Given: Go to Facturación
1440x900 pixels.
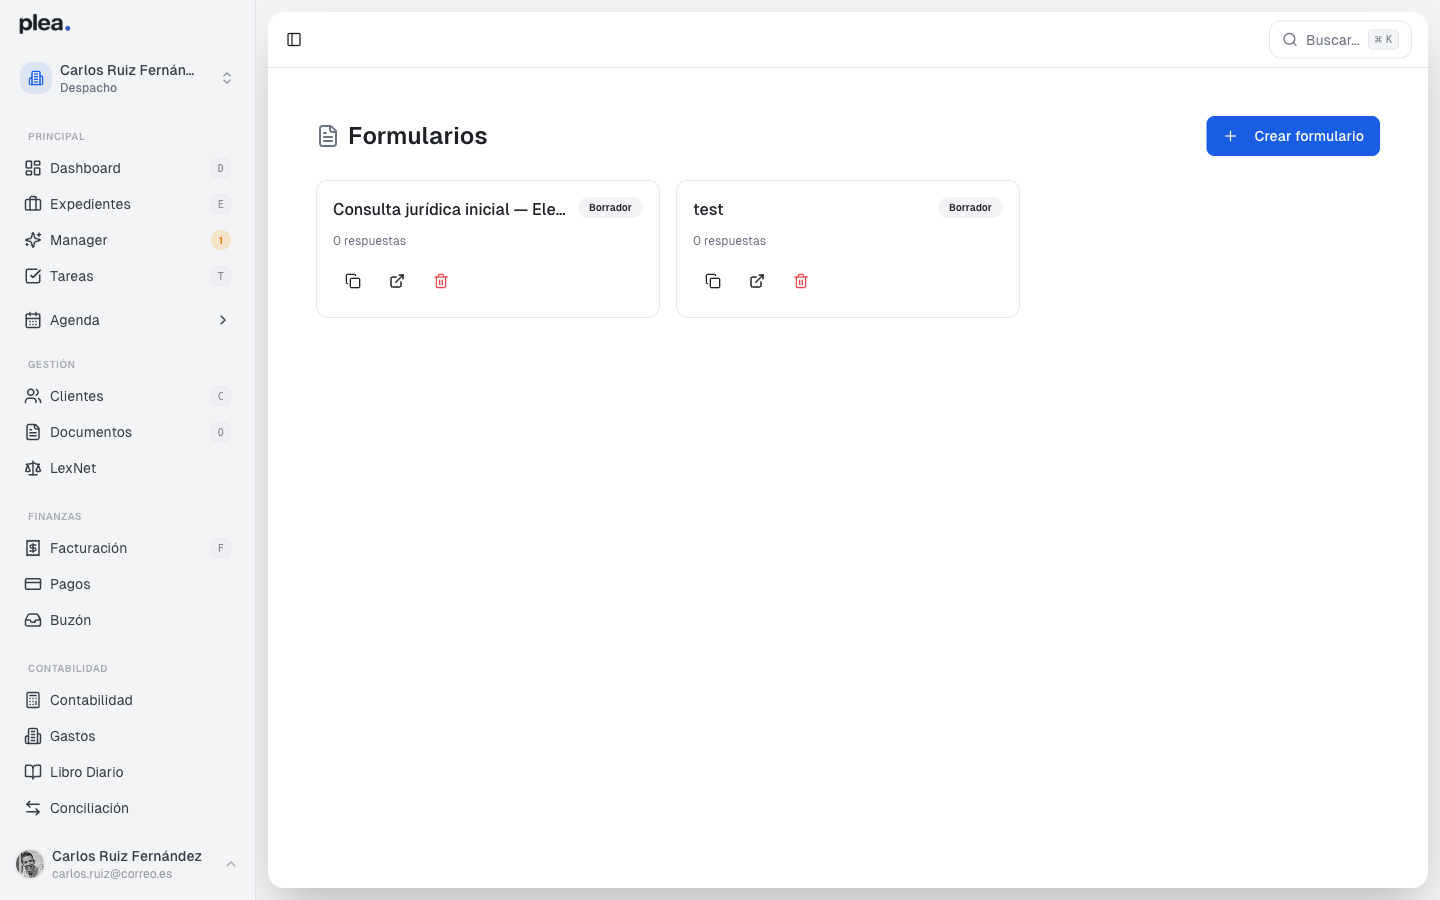Looking at the screenshot, I should [127, 548].
